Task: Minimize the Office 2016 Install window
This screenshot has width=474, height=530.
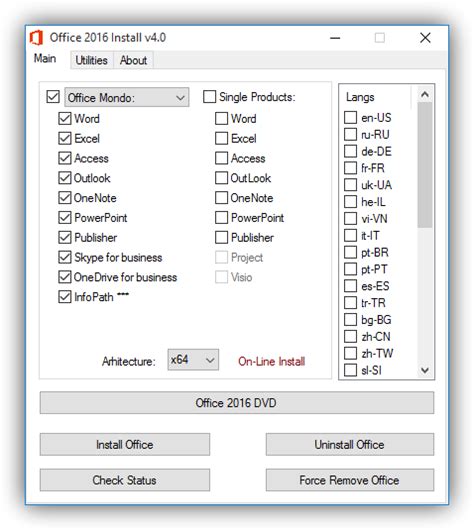Action: 335,38
